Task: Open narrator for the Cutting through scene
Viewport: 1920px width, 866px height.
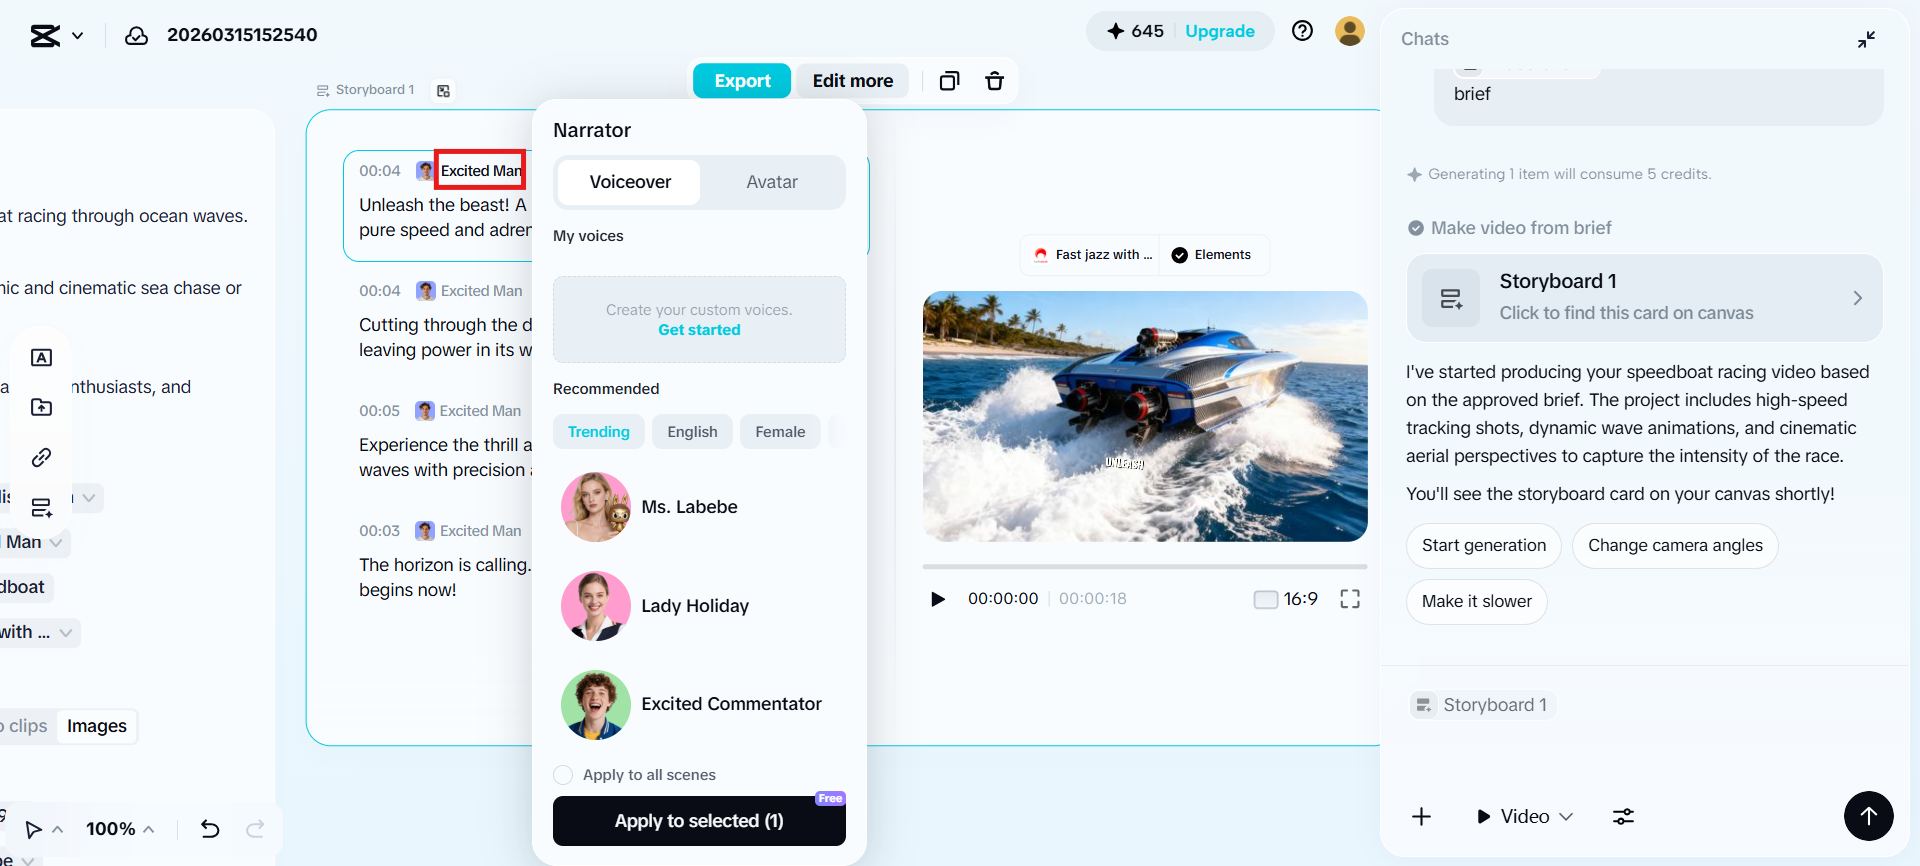Action: pyautogui.click(x=470, y=291)
